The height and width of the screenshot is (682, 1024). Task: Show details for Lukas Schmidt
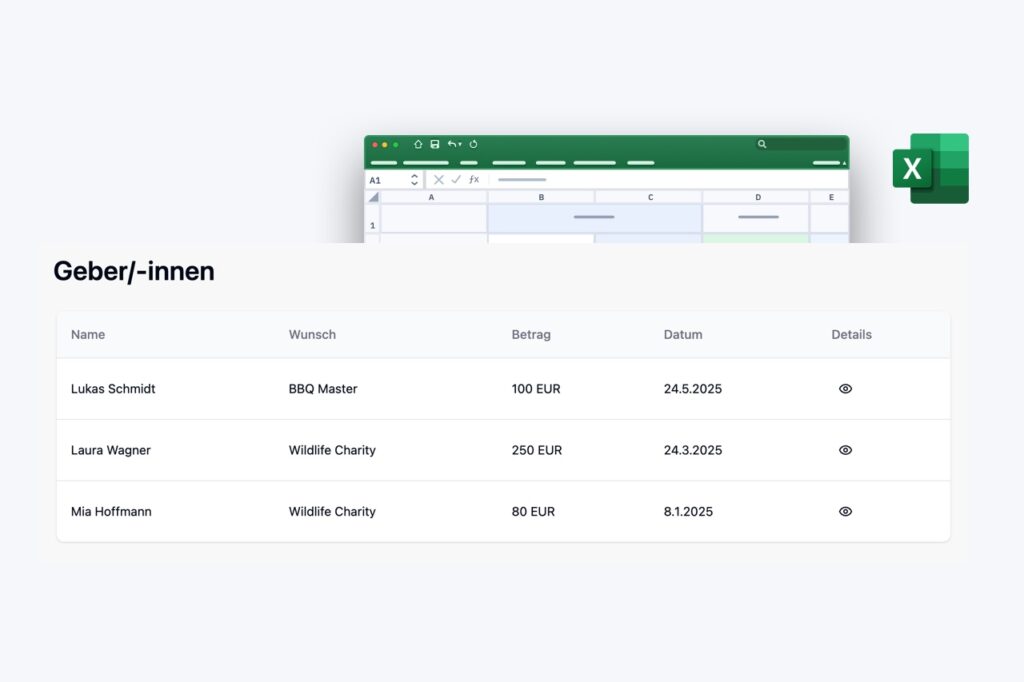845,389
